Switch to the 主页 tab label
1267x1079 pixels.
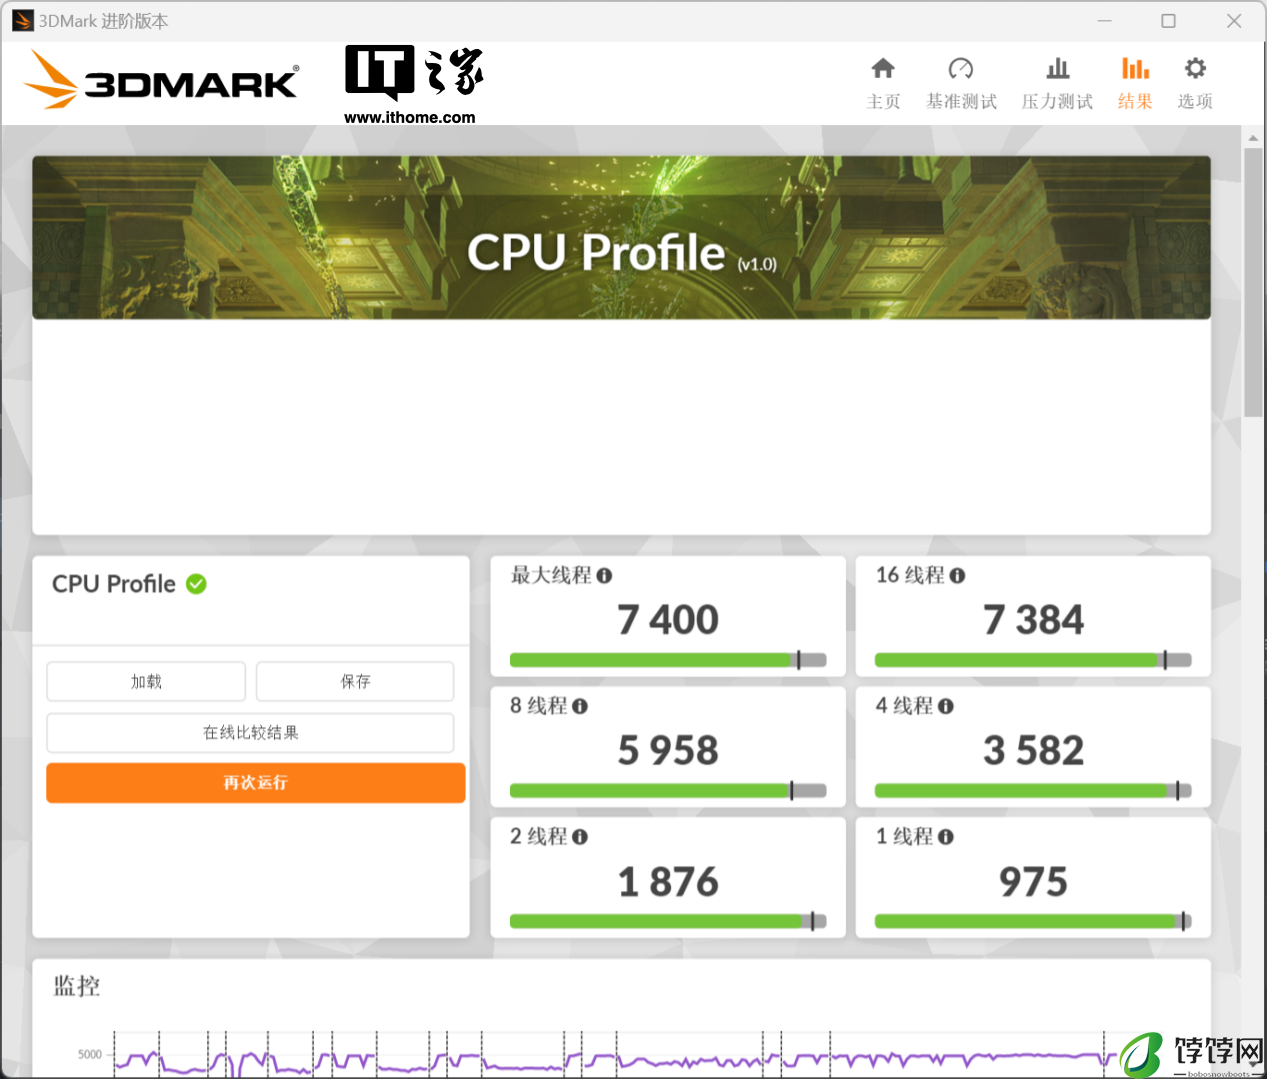(883, 101)
